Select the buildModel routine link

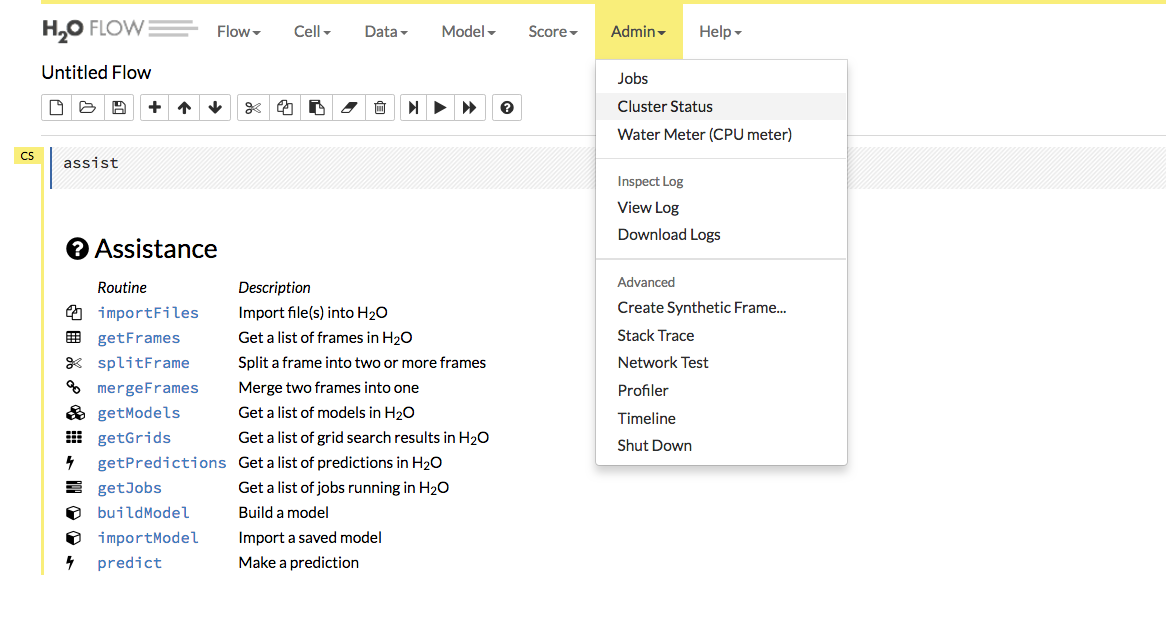[143, 512]
